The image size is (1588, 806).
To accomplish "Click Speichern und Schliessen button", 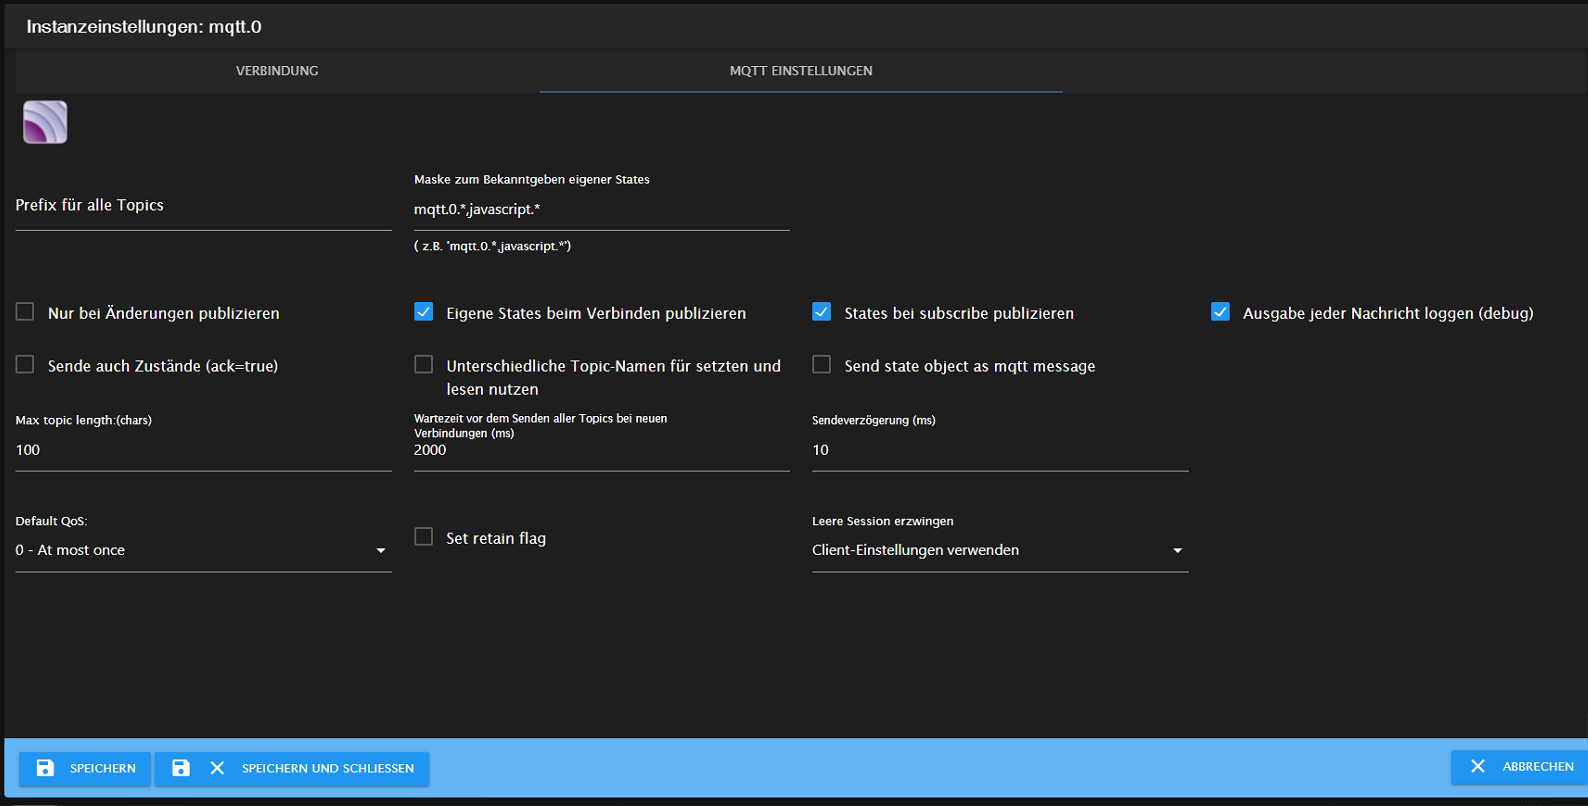I will pyautogui.click(x=292, y=768).
